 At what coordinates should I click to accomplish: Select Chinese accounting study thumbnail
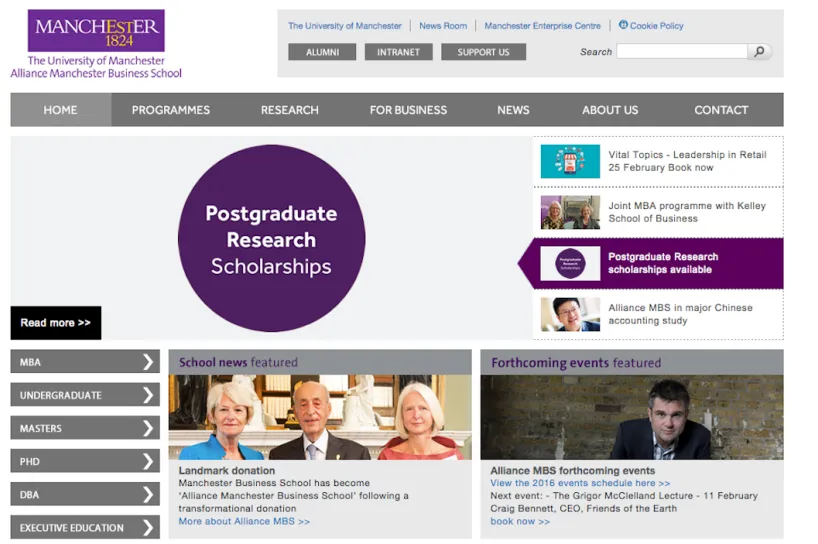(570, 315)
